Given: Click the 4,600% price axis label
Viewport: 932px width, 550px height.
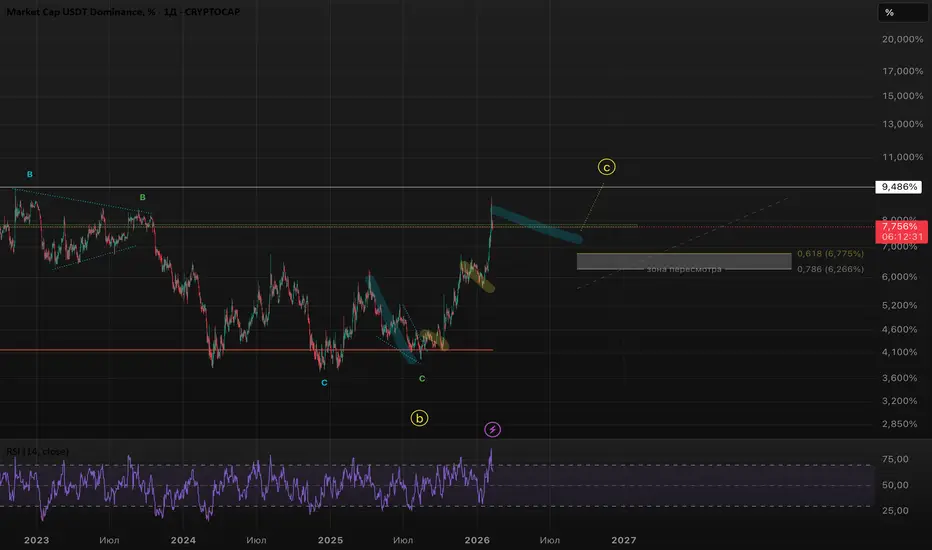Looking at the screenshot, I should pyautogui.click(x=900, y=329).
